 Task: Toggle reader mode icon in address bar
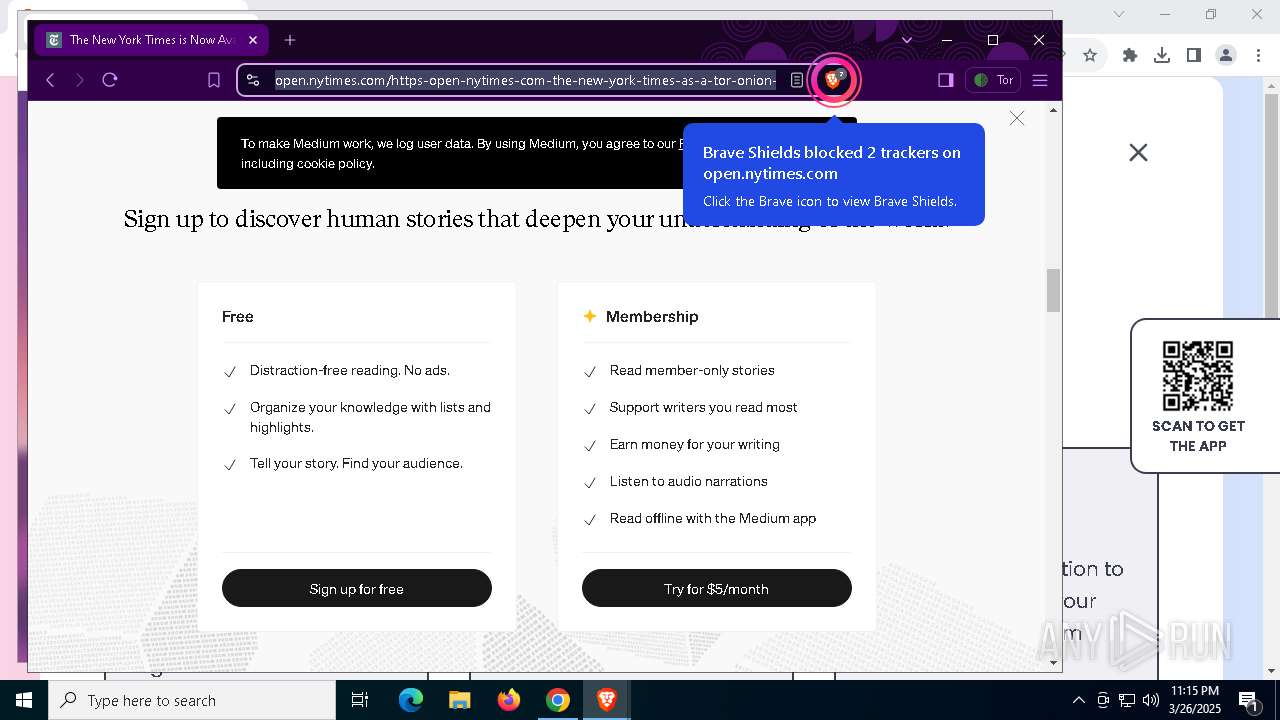(797, 80)
